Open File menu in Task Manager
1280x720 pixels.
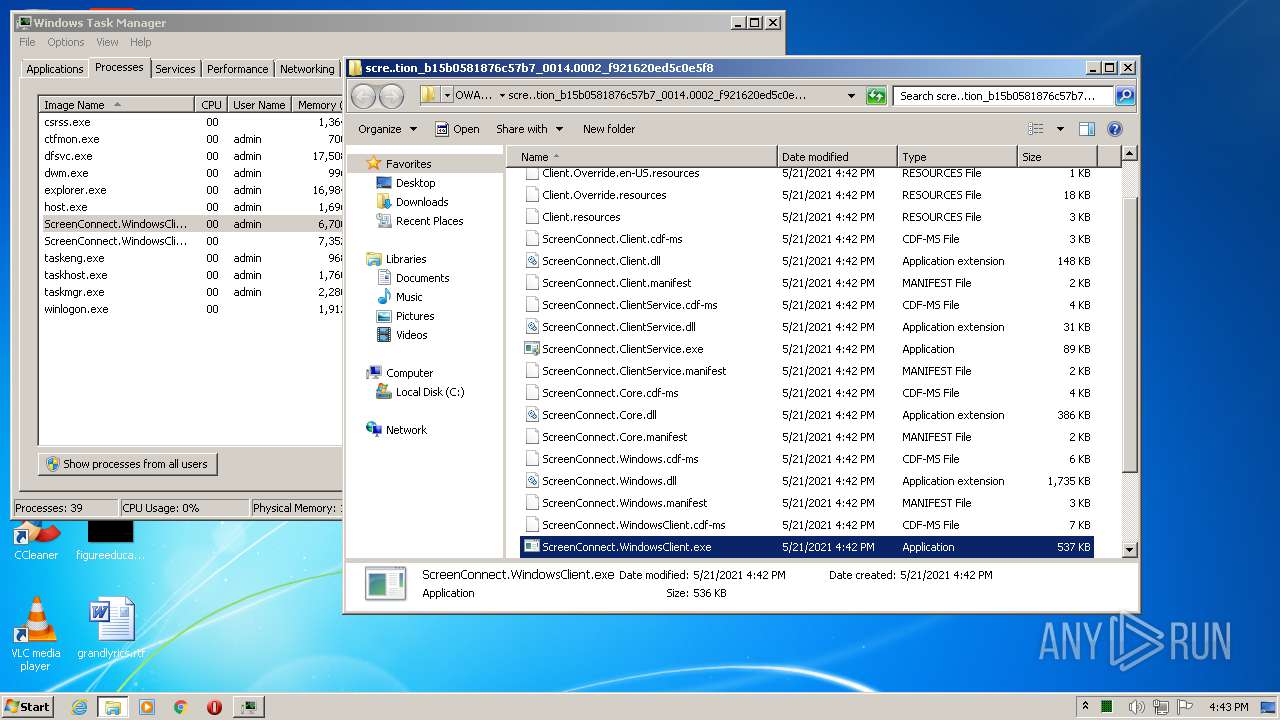[27, 42]
